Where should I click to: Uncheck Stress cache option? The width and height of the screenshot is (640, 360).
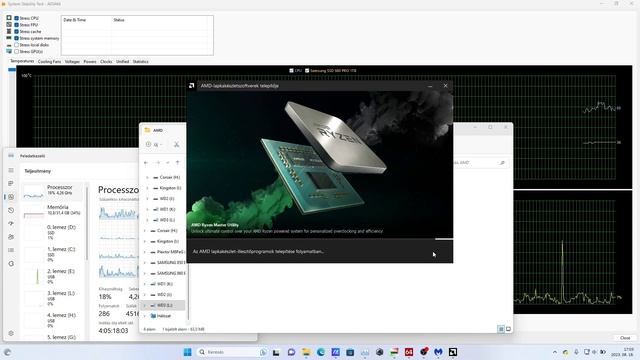pos(16,31)
